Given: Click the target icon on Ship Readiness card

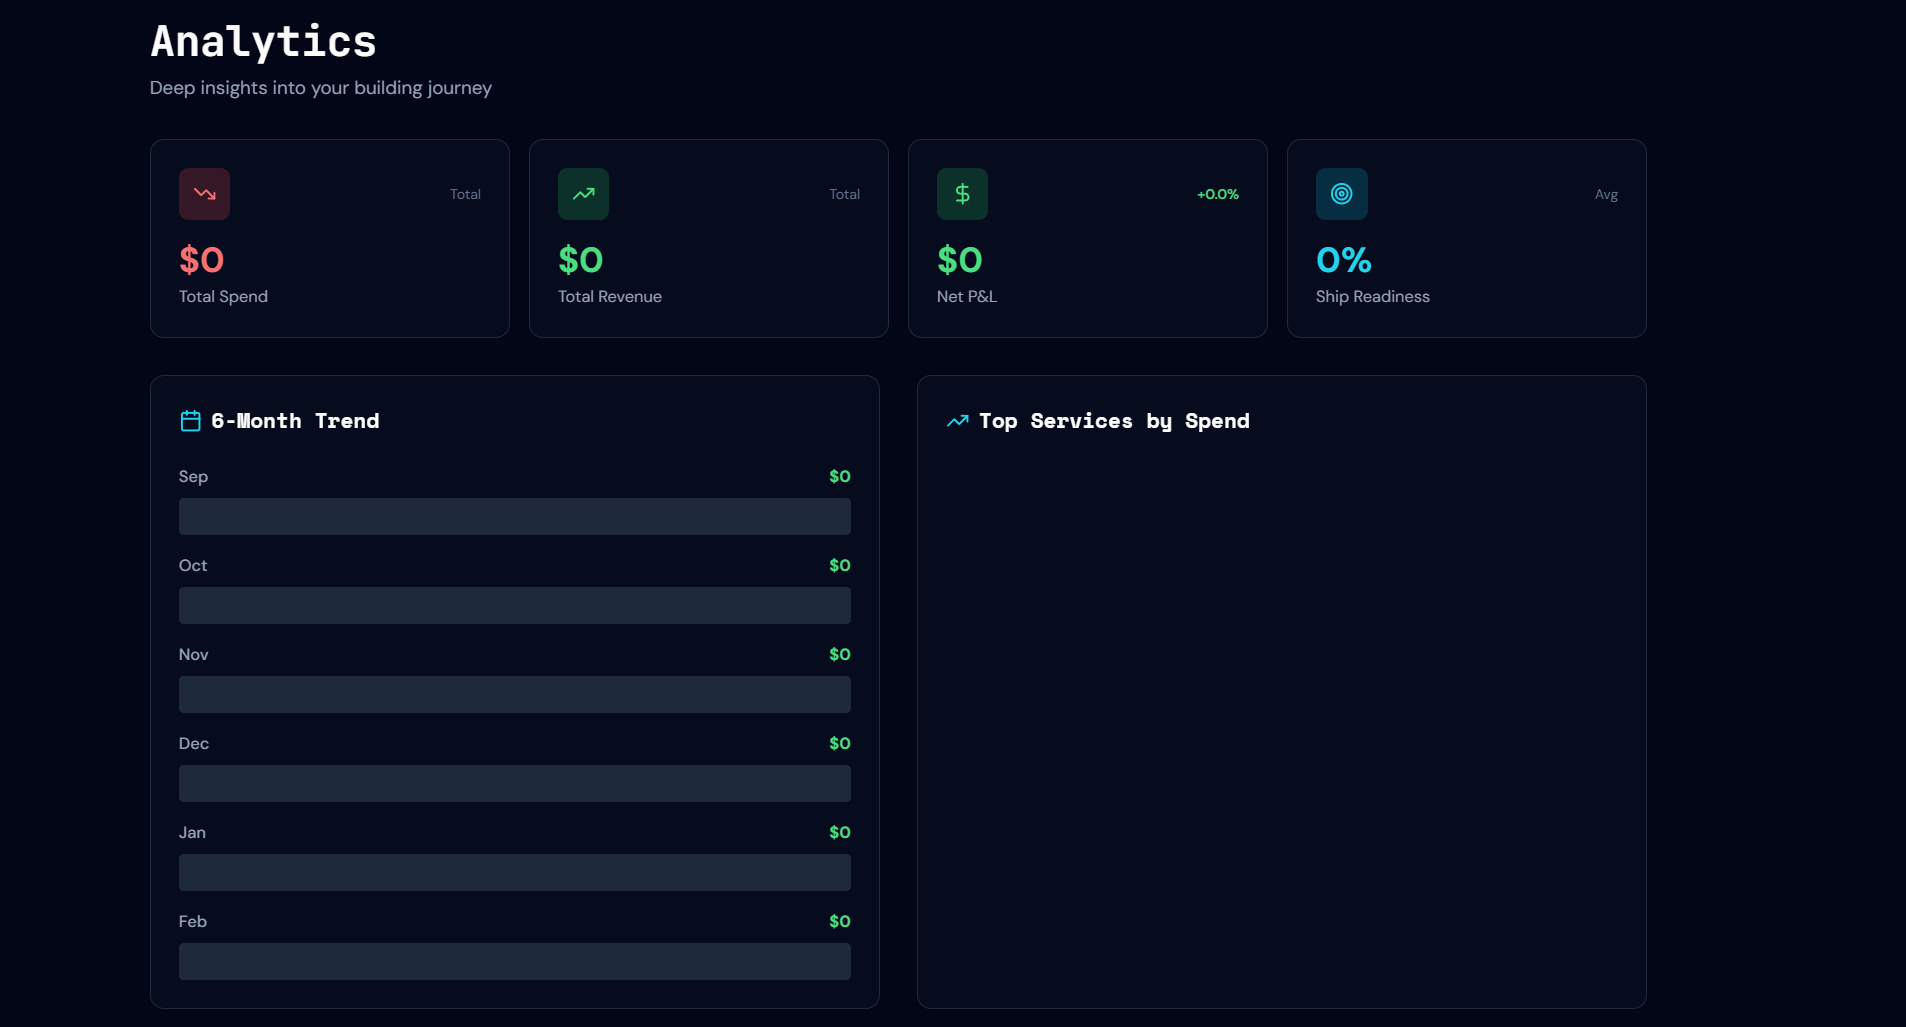Looking at the screenshot, I should [x=1341, y=194].
